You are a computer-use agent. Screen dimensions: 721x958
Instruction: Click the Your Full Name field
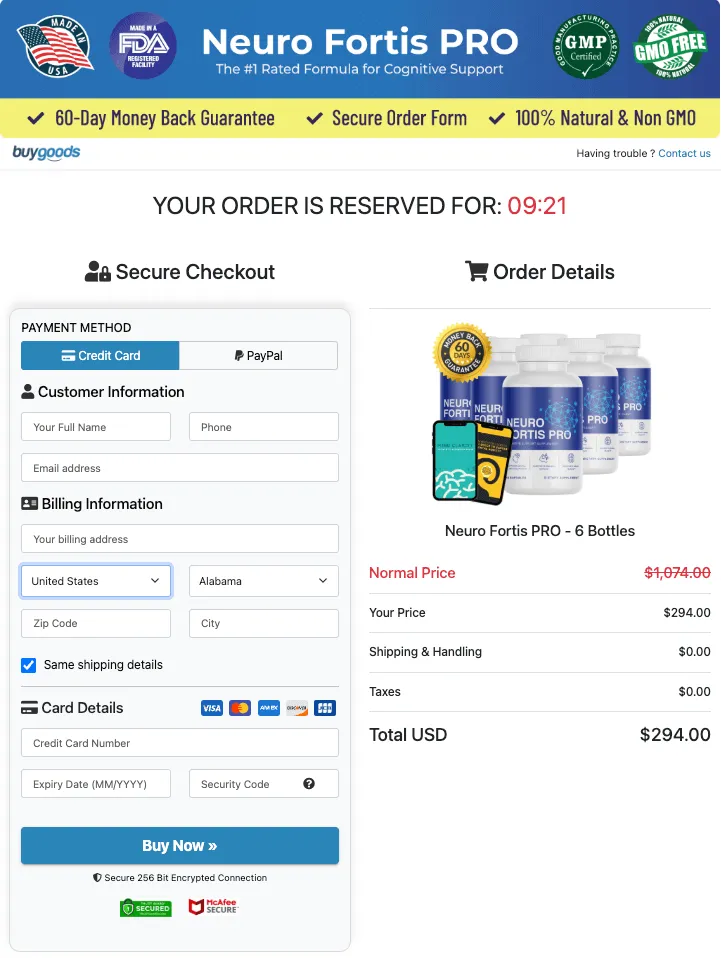coord(95,427)
